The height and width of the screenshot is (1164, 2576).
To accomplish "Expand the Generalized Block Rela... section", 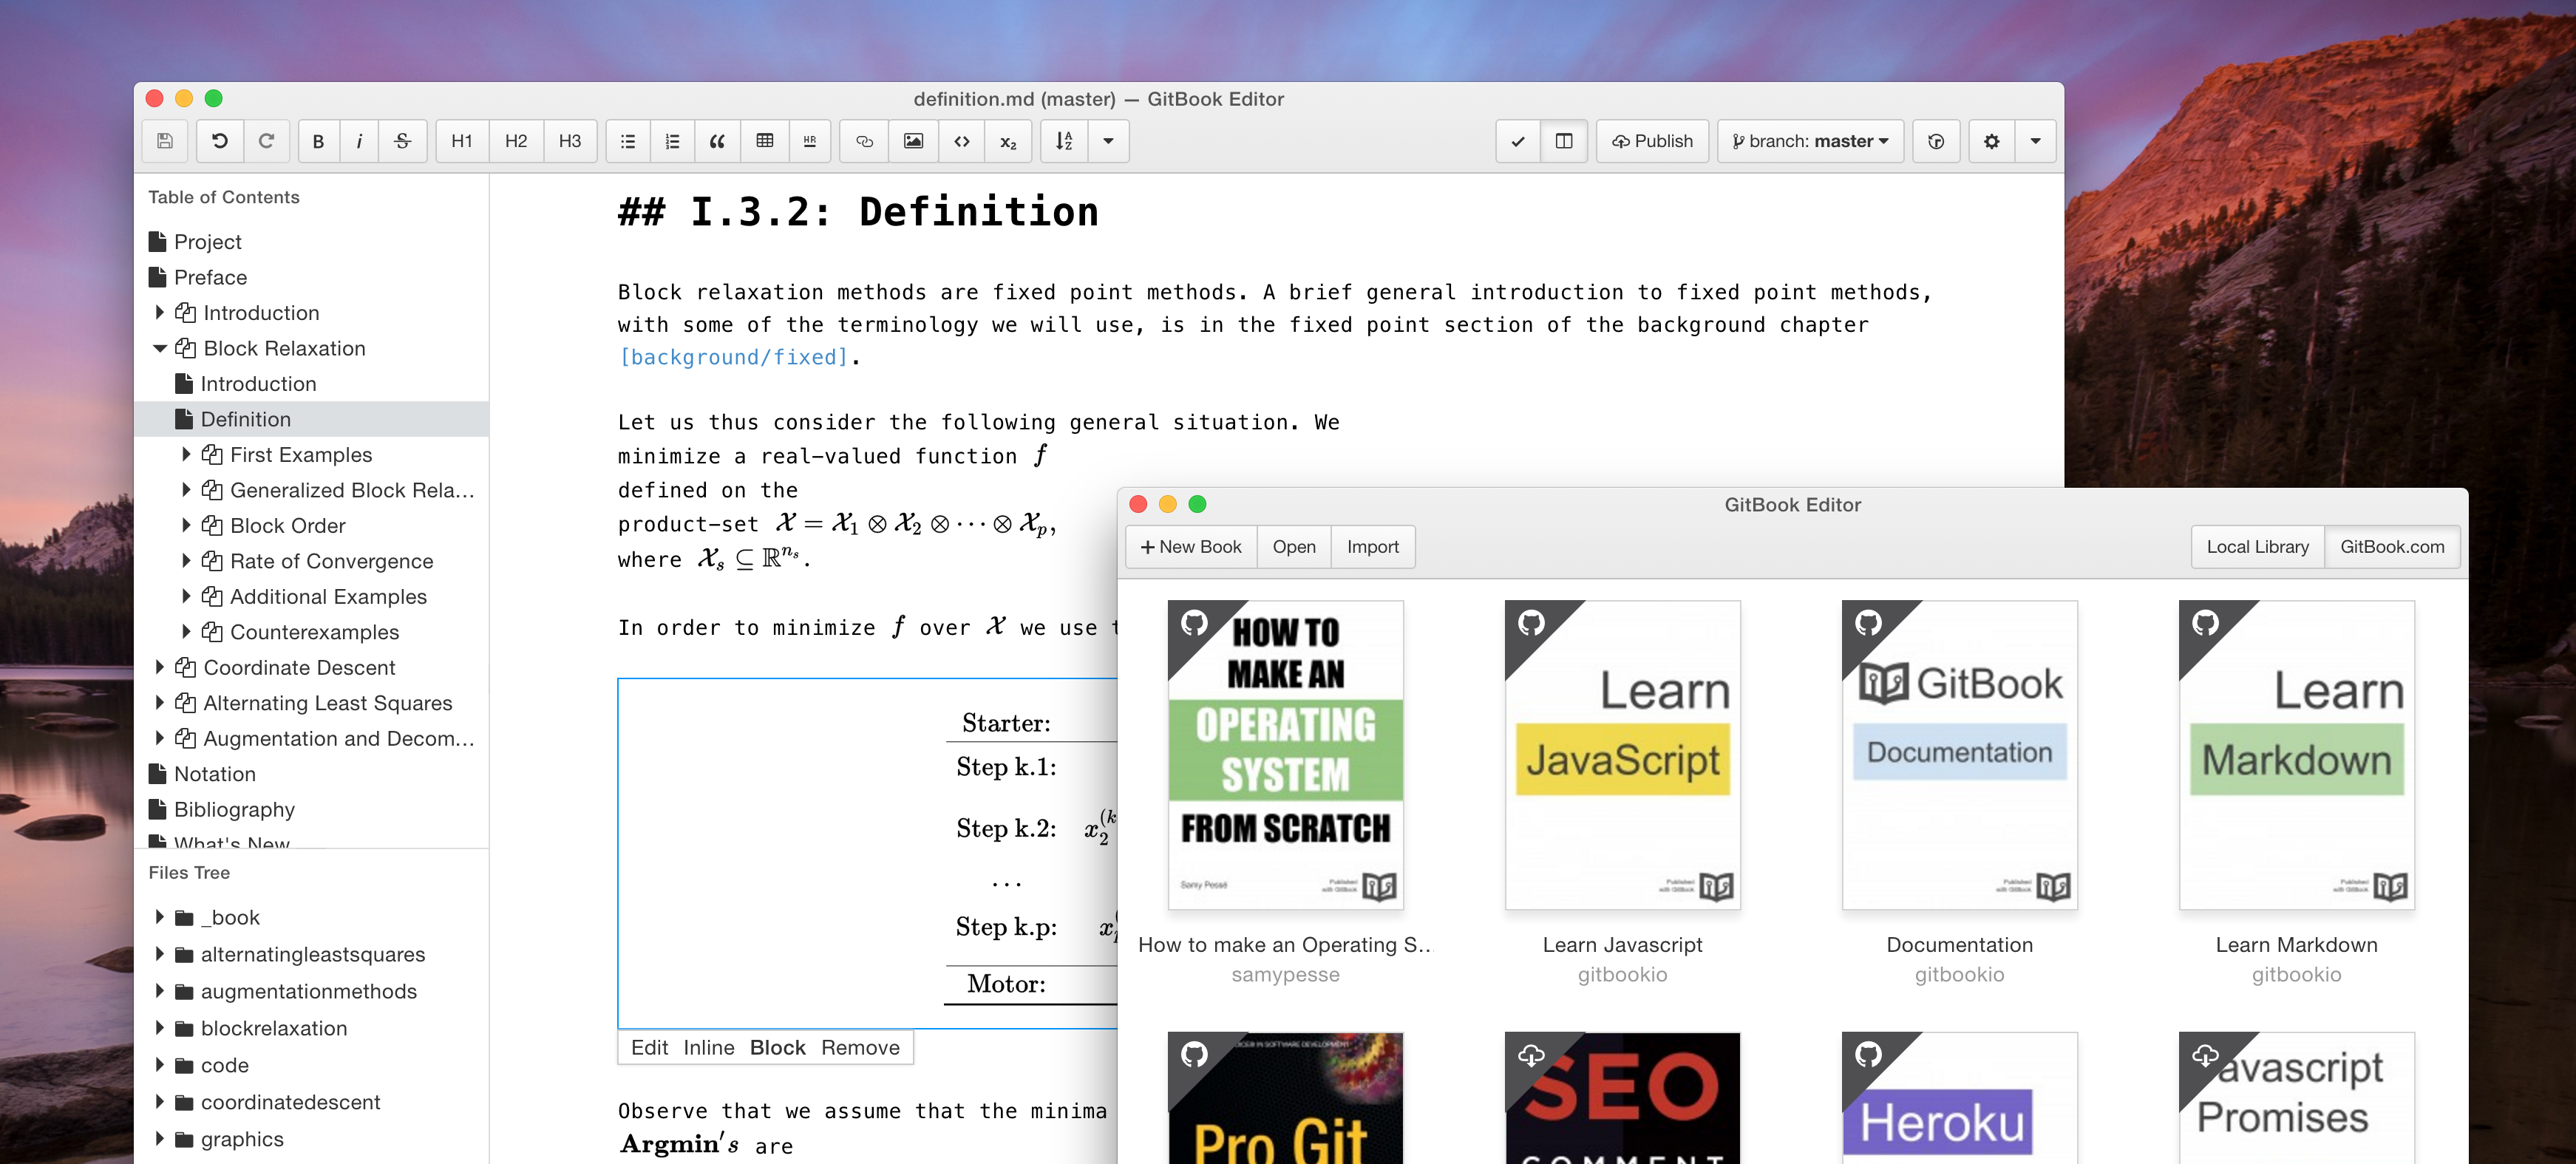I will click(184, 489).
